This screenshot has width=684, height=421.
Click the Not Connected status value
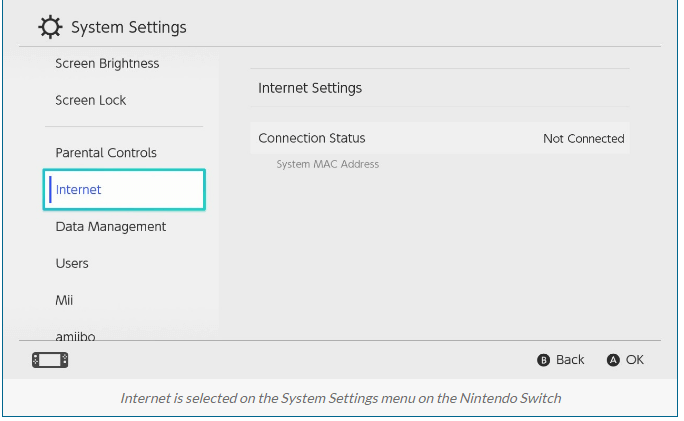click(584, 139)
